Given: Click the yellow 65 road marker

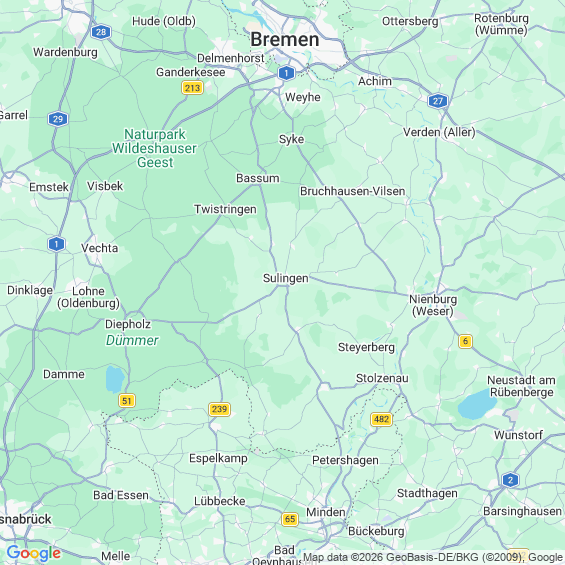Looking at the screenshot, I should point(290,519).
